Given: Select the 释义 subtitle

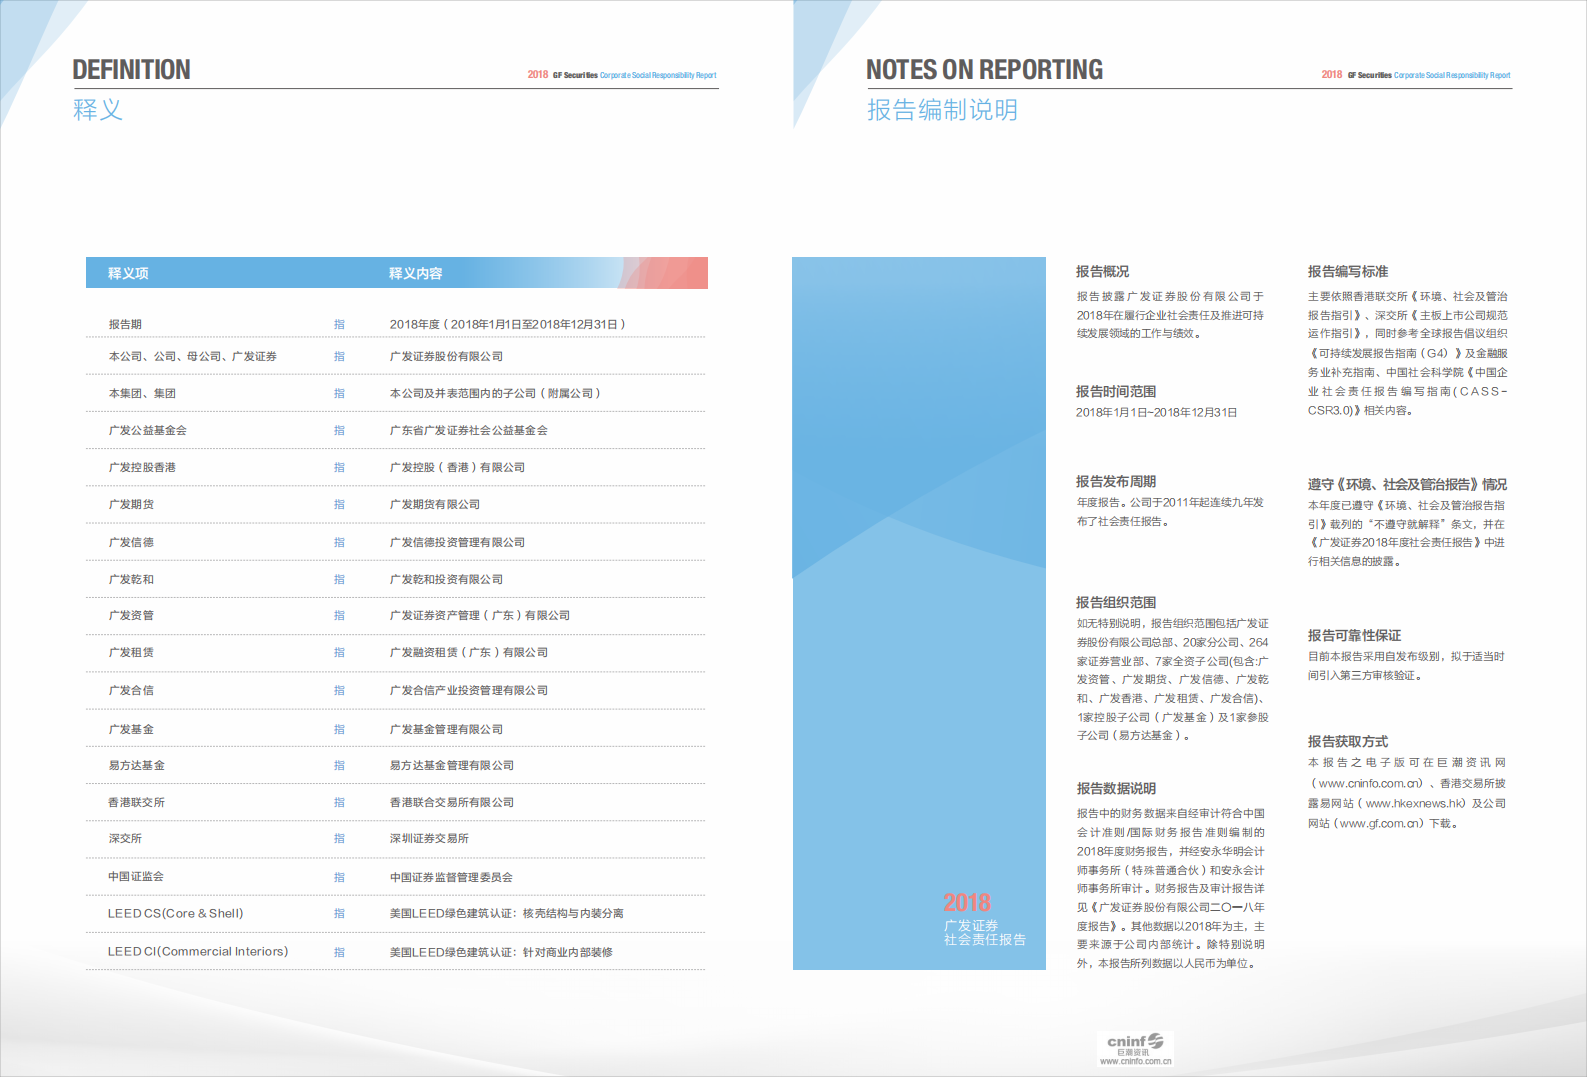Looking at the screenshot, I should (x=98, y=110).
